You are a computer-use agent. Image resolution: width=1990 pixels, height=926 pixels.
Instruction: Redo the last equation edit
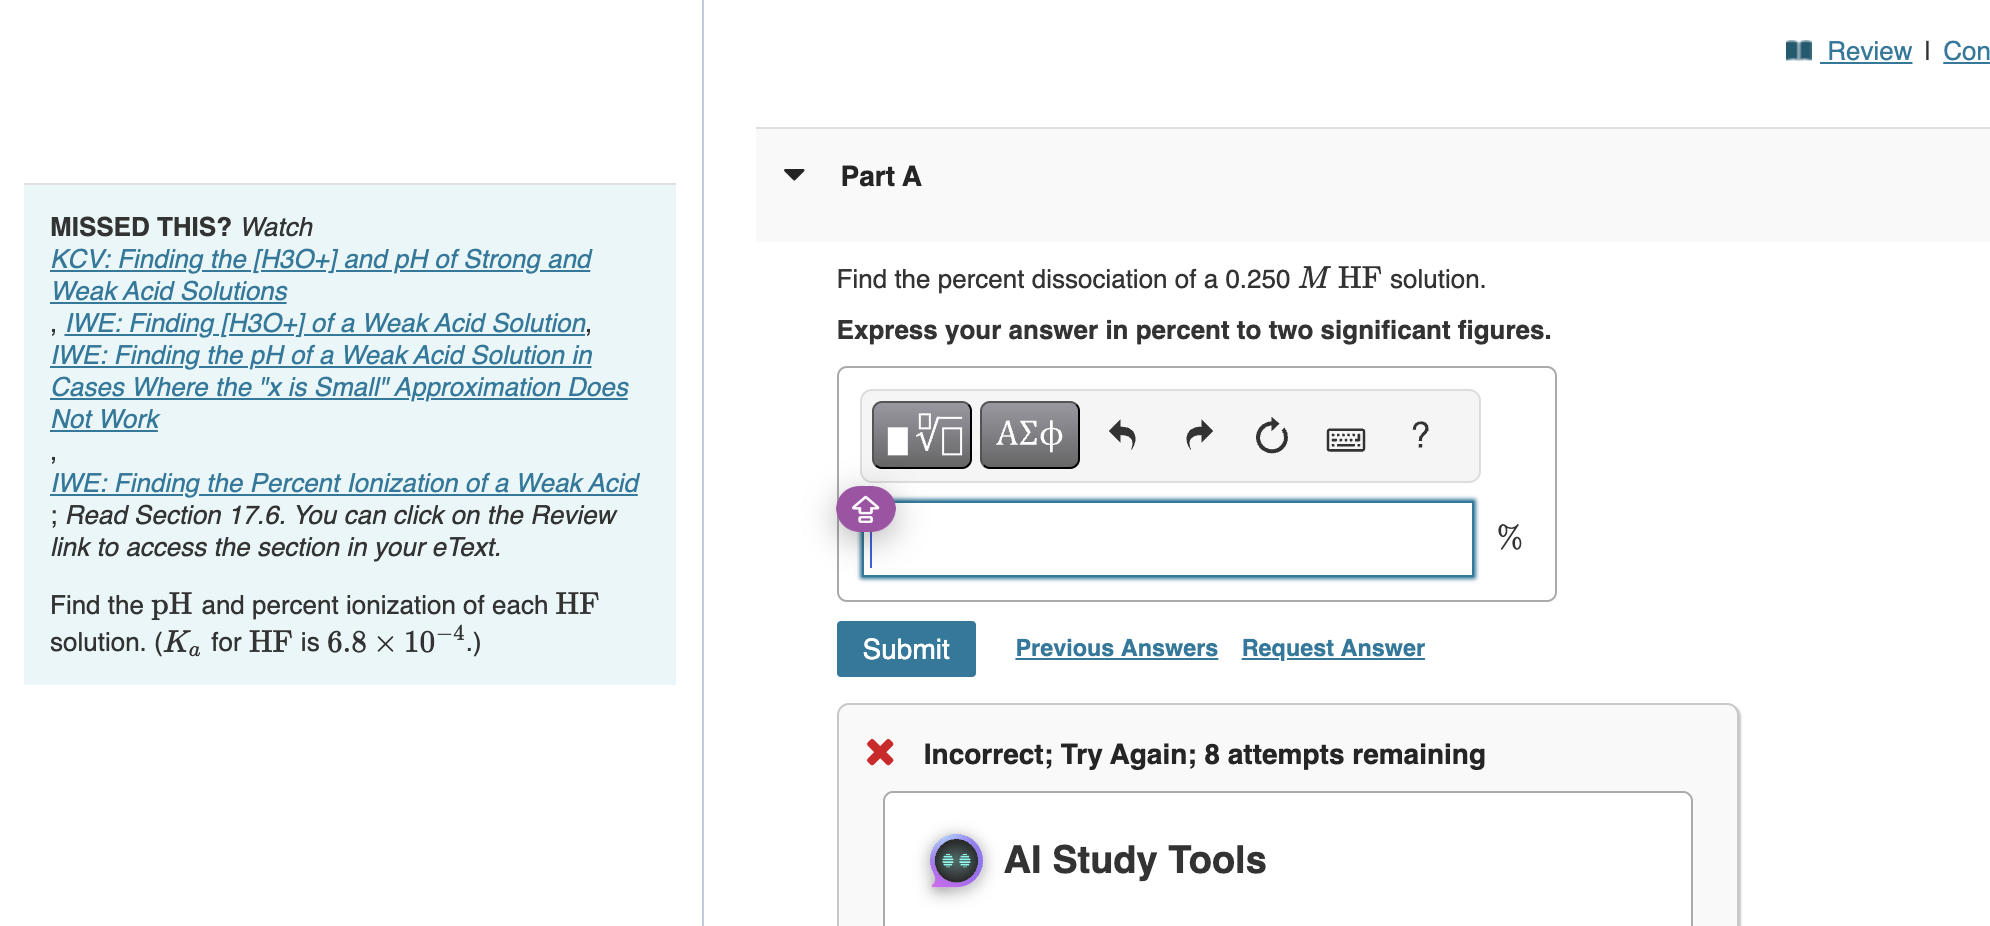tap(1197, 434)
